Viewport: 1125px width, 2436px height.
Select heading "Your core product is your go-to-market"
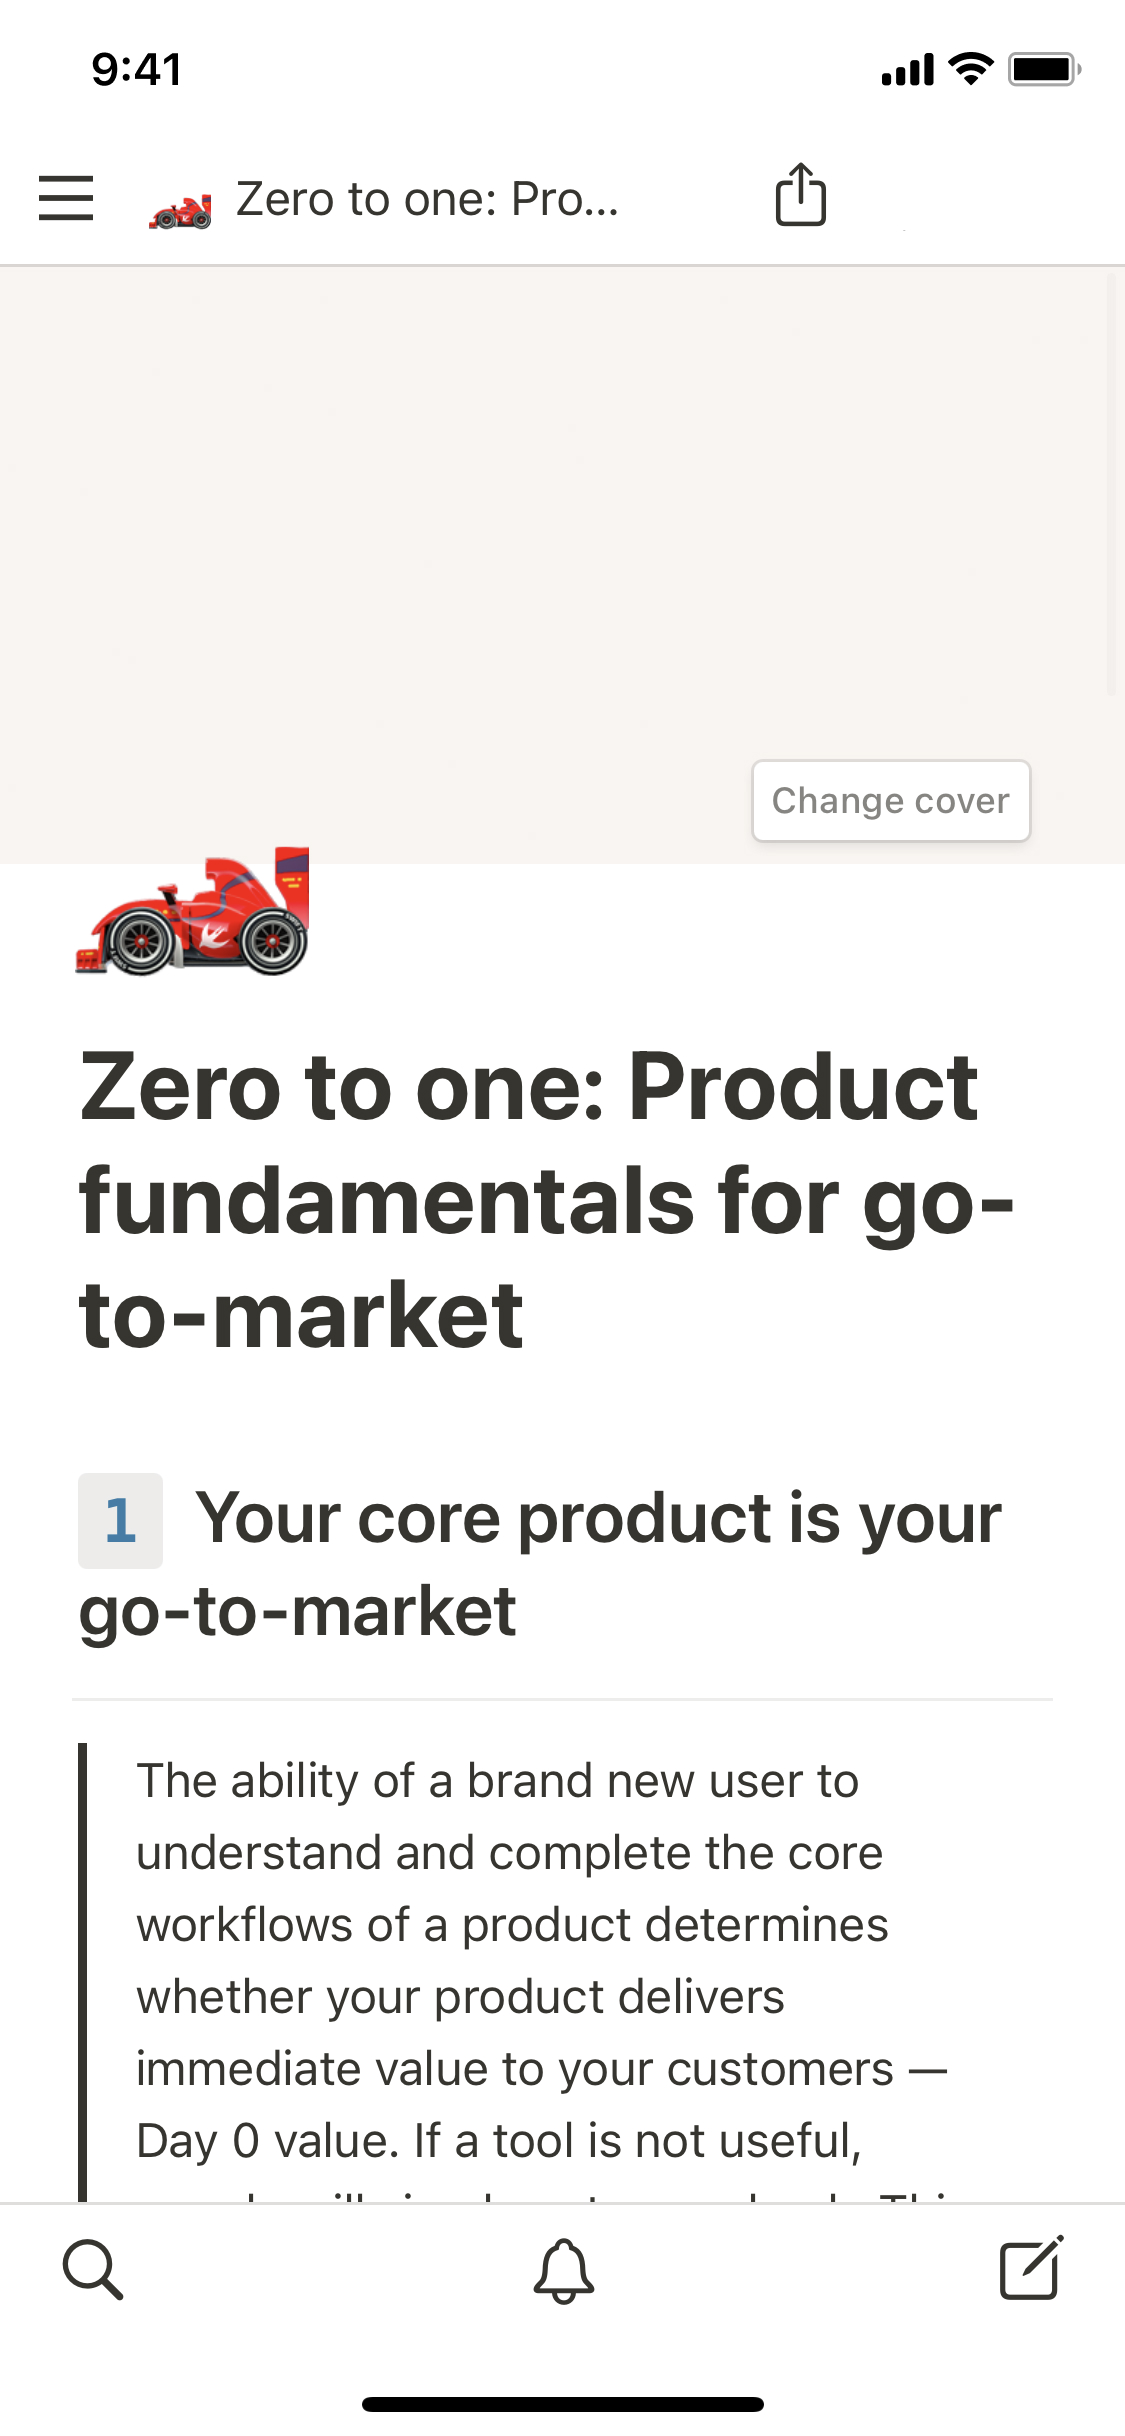point(598,1520)
